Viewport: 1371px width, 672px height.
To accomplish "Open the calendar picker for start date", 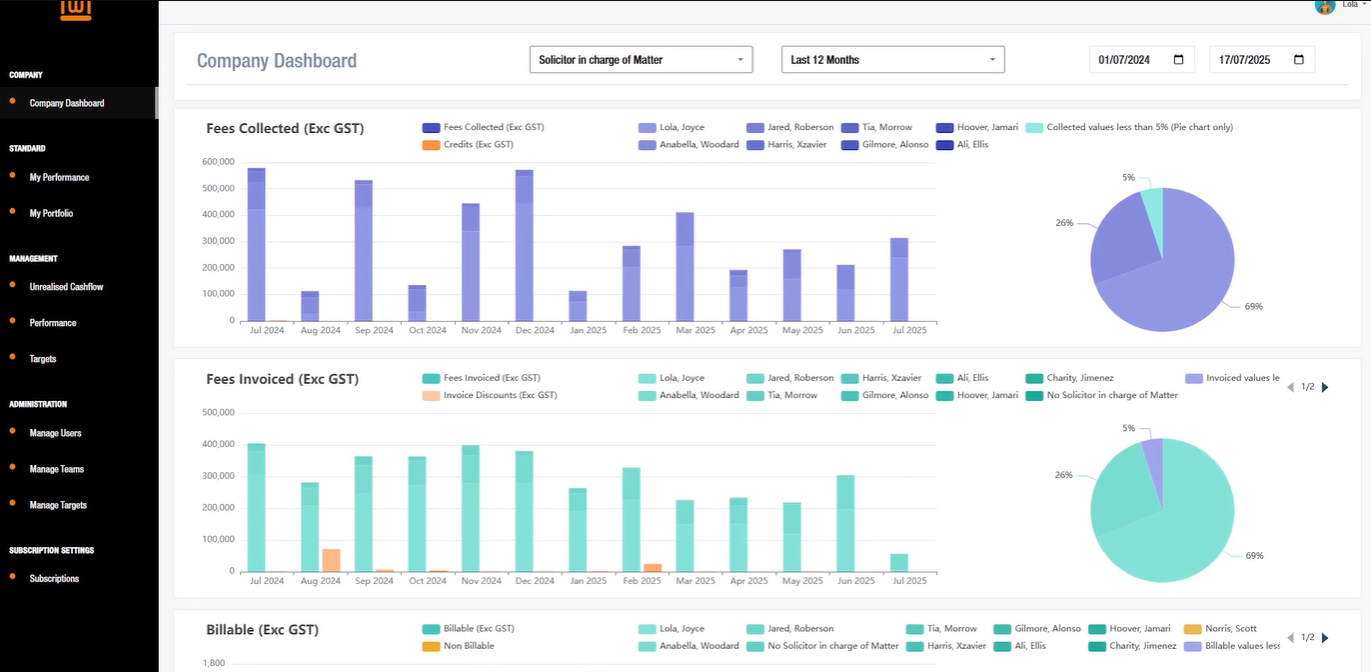I will tap(1178, 60).
